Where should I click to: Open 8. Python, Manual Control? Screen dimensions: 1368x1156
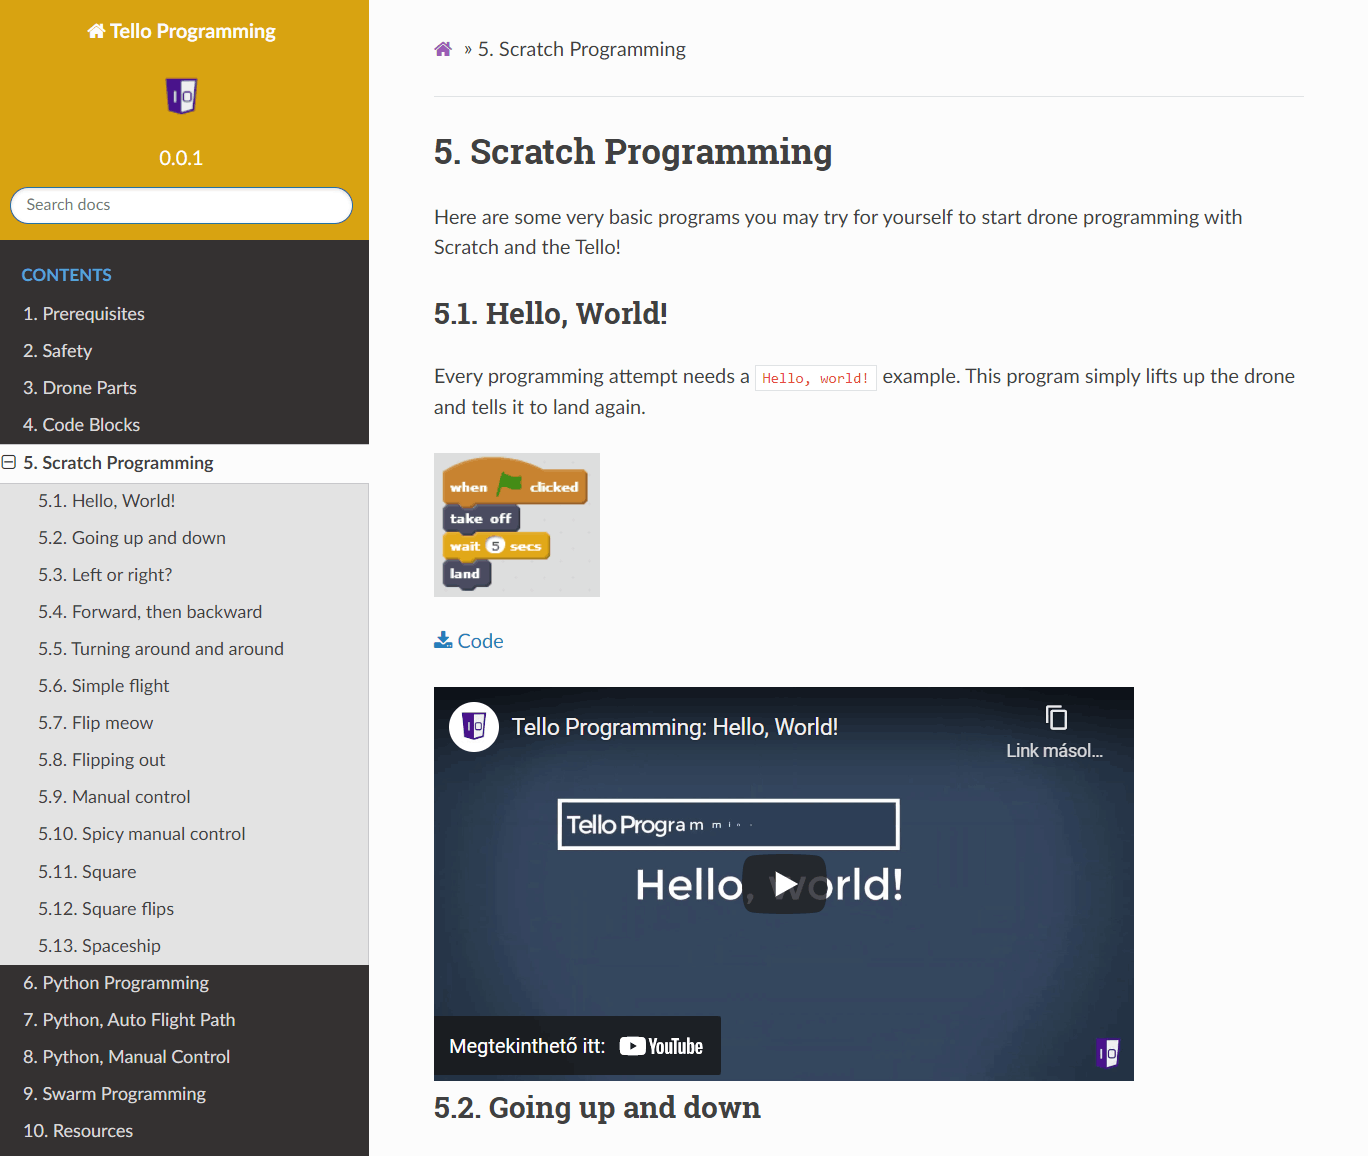pos(184,1057)
